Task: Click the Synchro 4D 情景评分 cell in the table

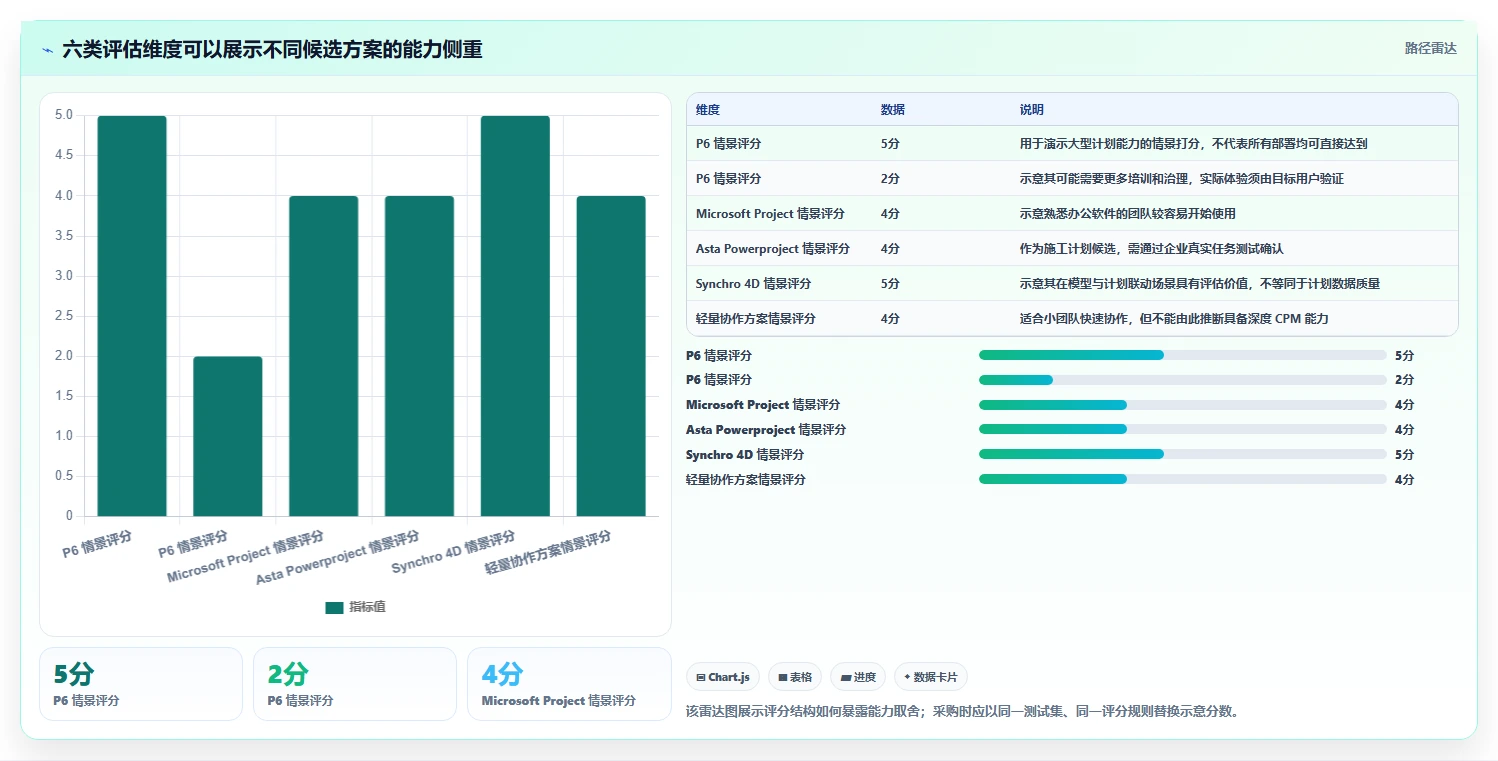Action: tap(753, 284)
